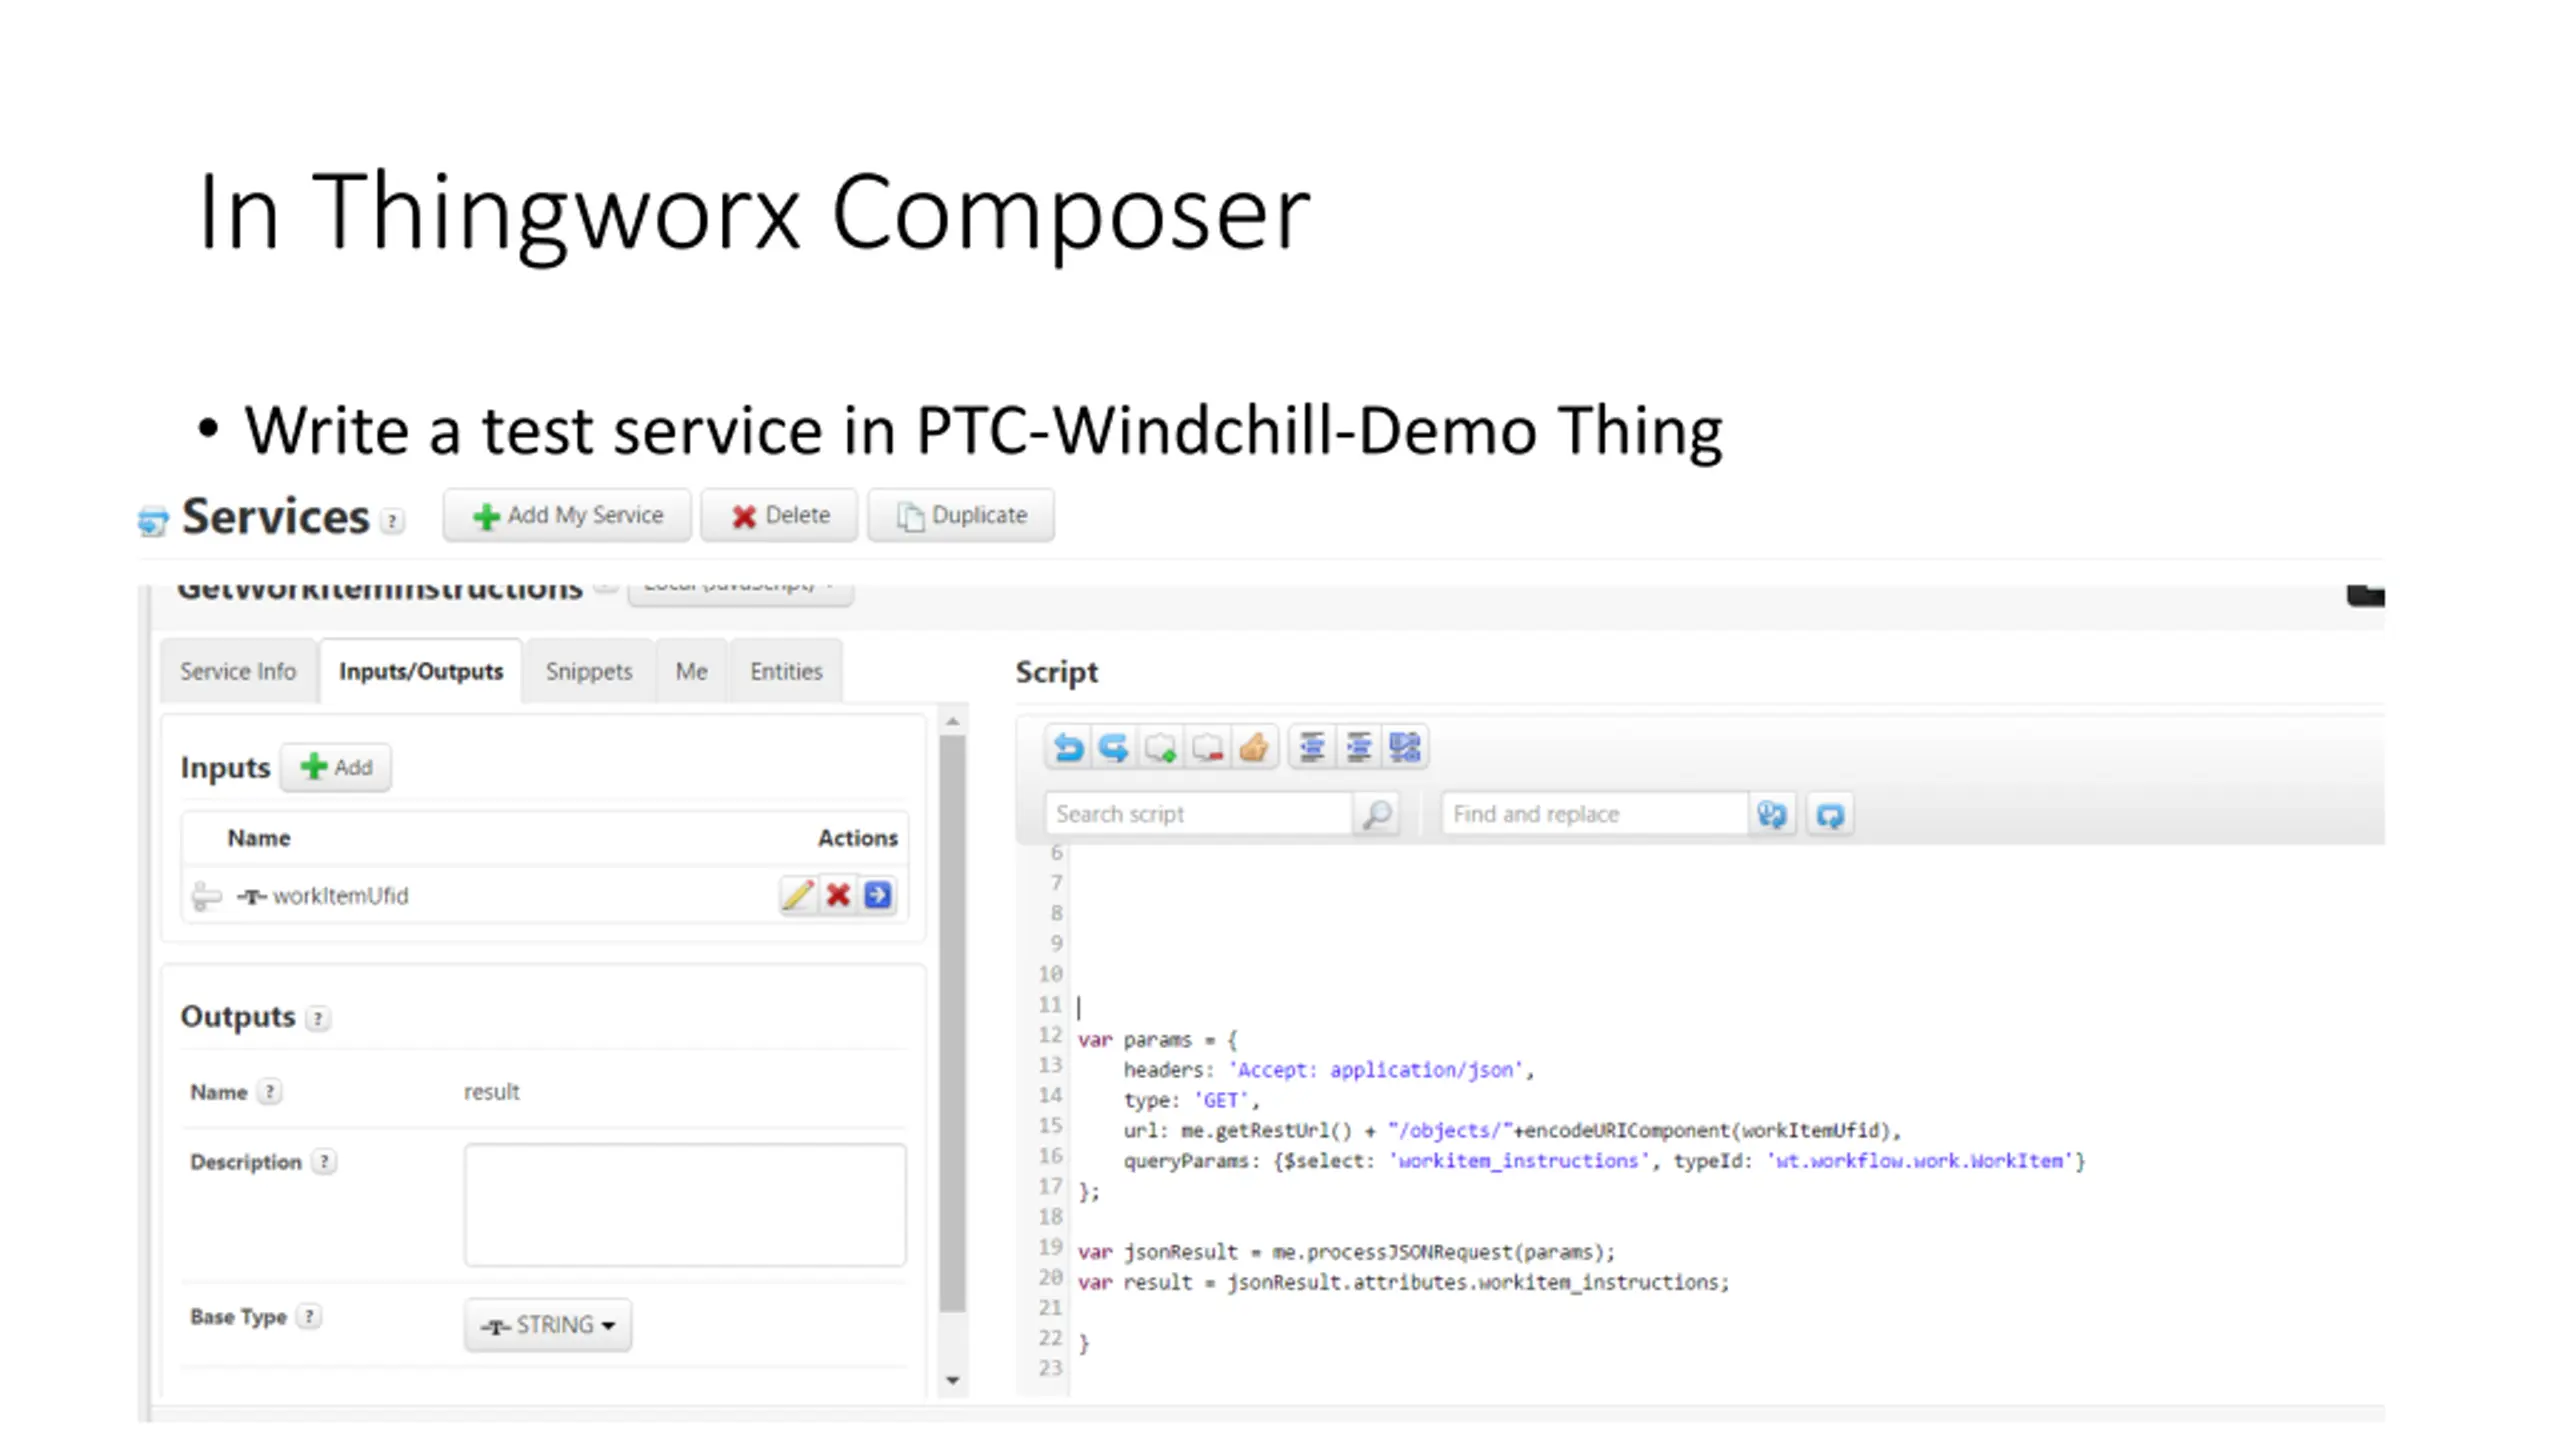Click the comment icon with green plus
Screen dimensions: 2560x1440
(1161, 747)
